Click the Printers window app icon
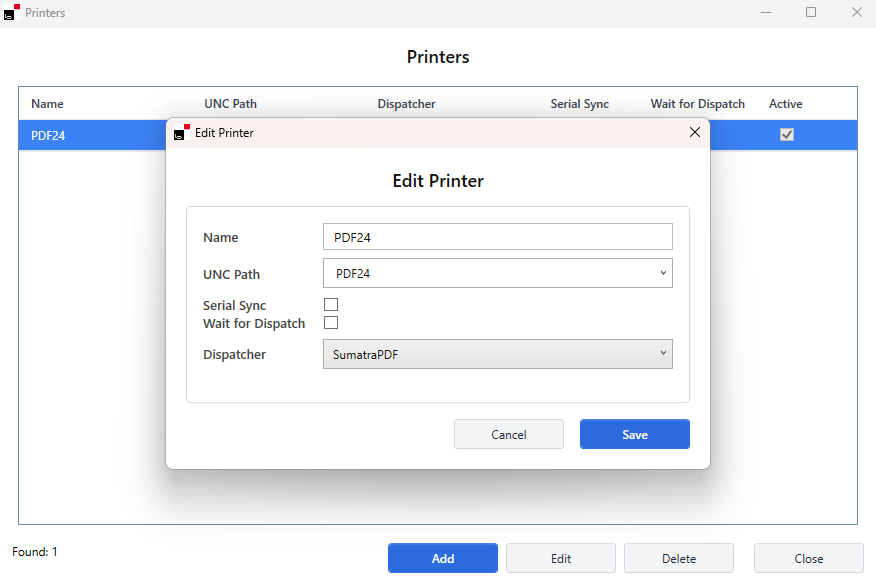Image resolution: width=876 pixels, height=586 pixels. click(12, 13)
